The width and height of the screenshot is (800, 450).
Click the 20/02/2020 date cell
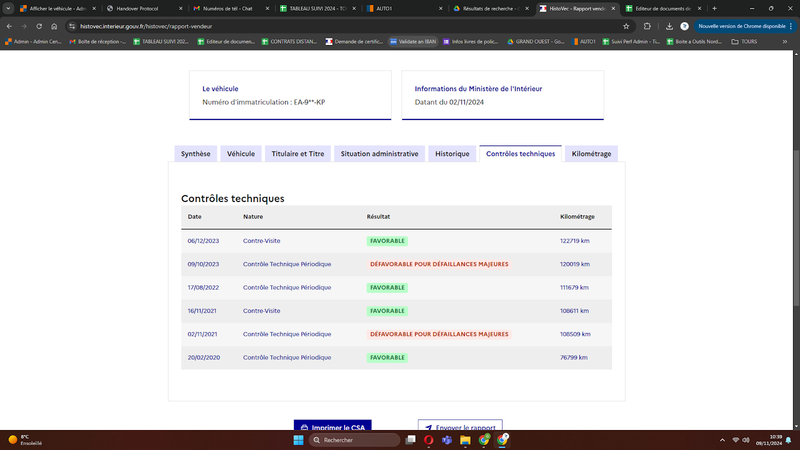click(x=204, y=358)
